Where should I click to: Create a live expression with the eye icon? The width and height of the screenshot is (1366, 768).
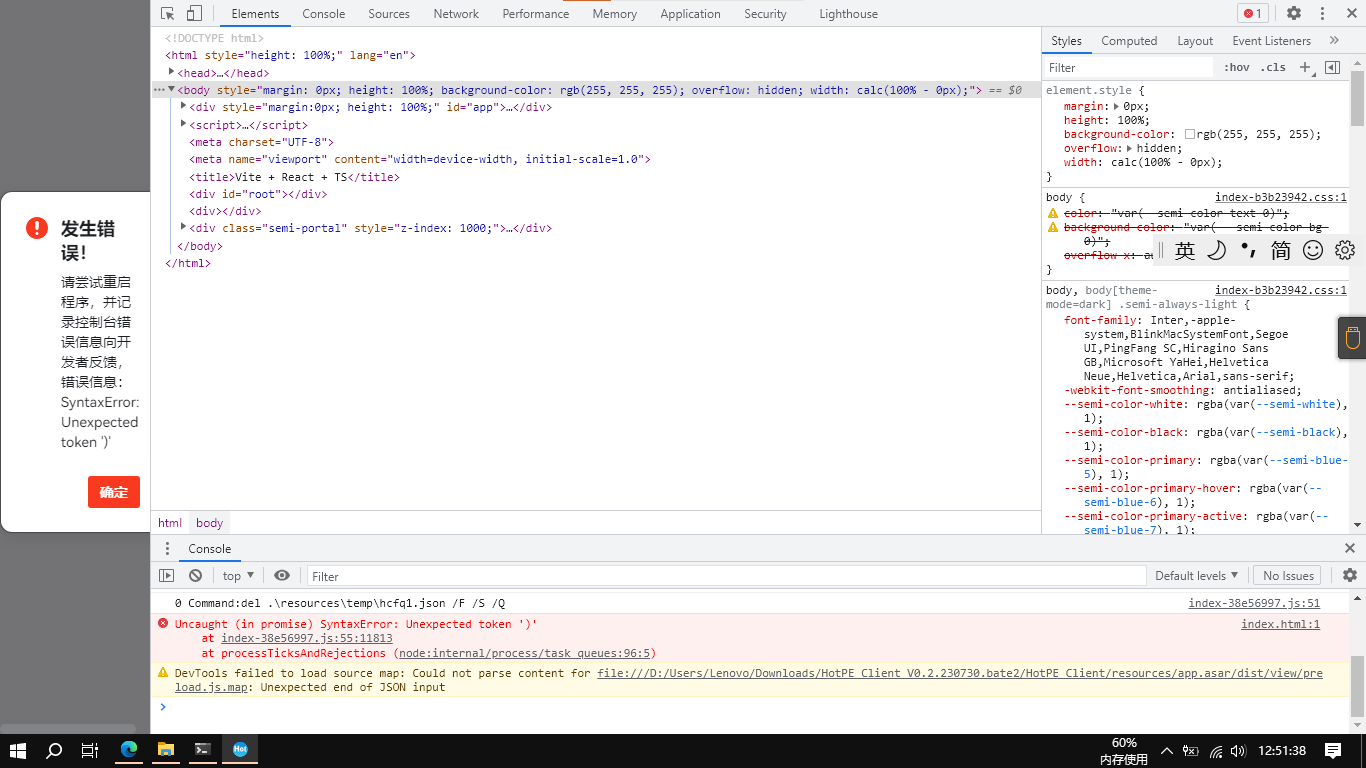282,575
